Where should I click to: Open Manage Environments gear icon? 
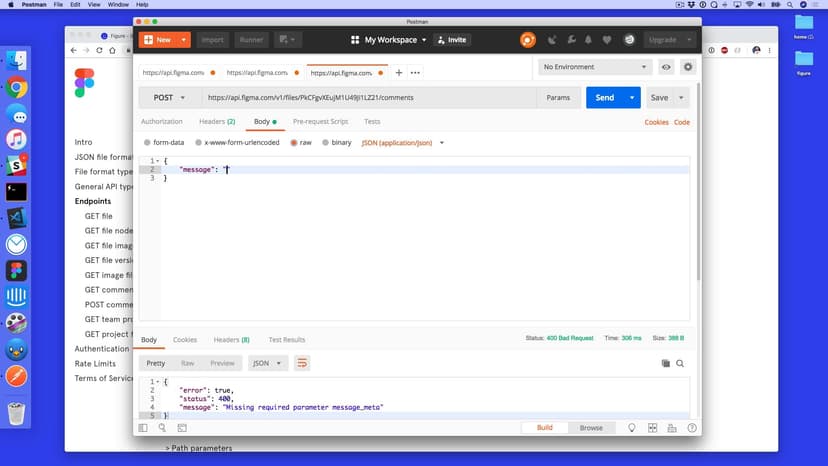click(688, 67)
